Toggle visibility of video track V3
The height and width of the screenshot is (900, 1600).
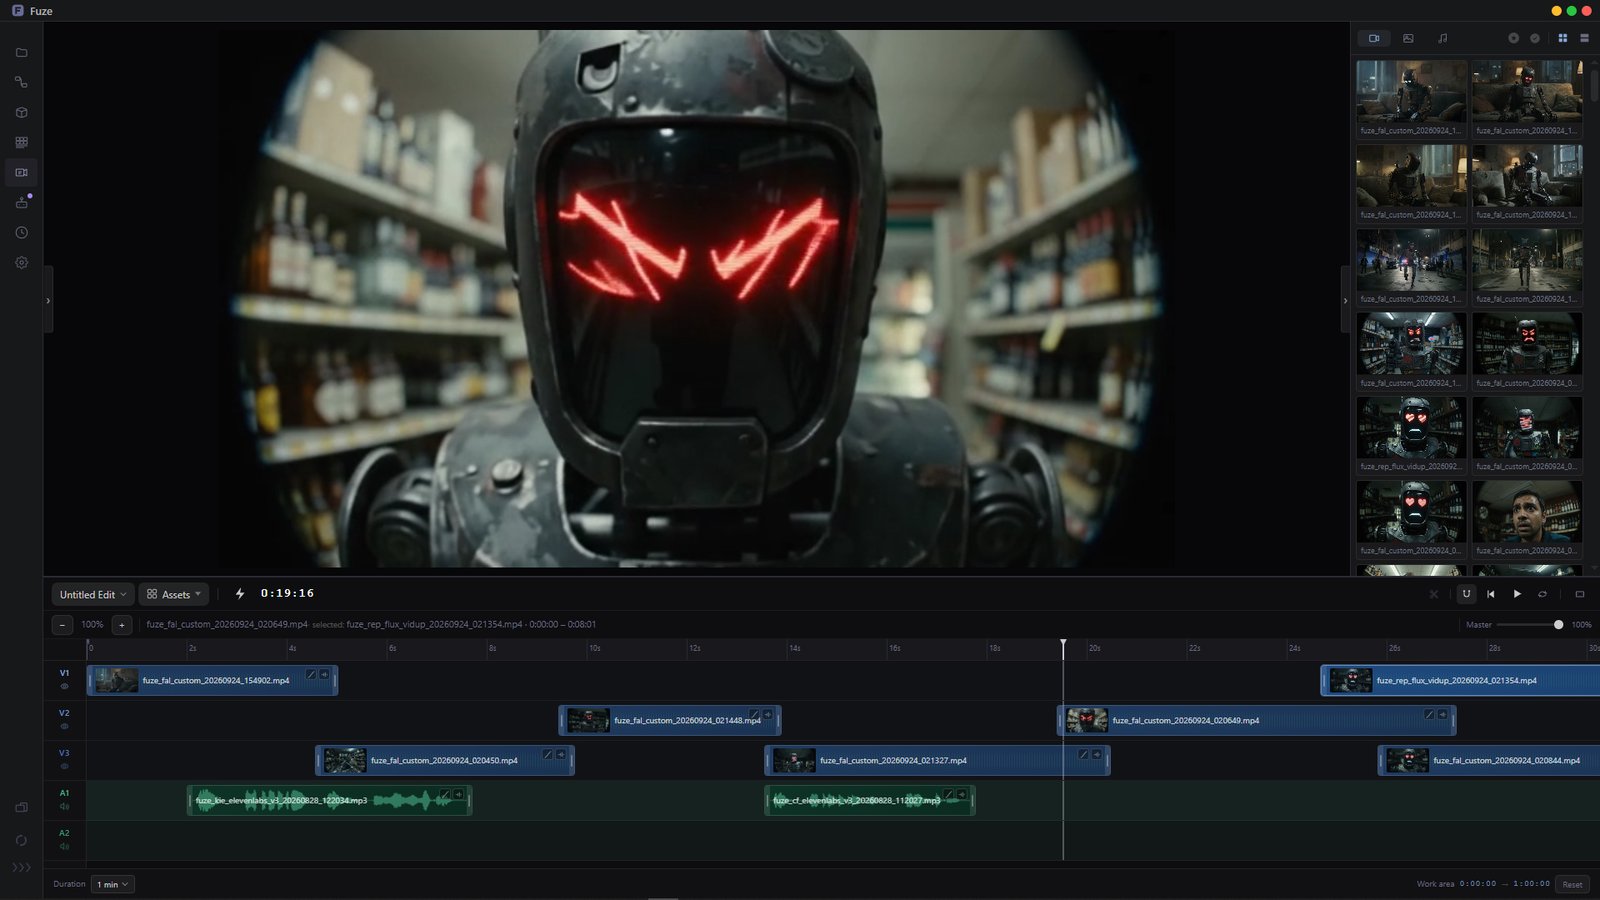tap(64, 766)
